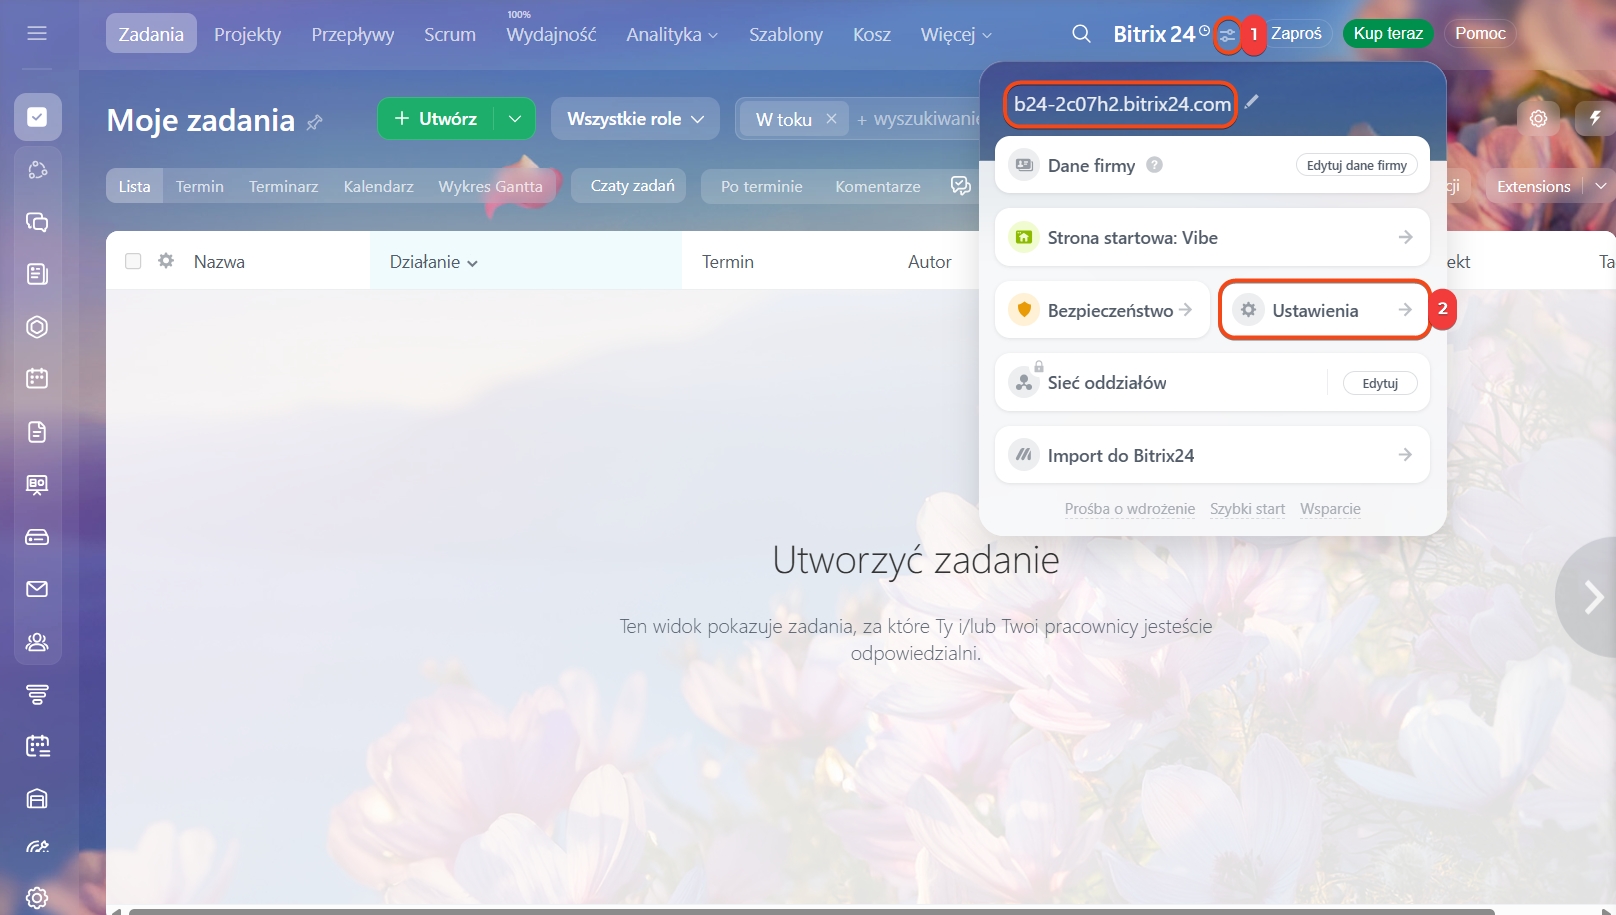The image size is (1616, 915).
Task: Click the horizontal scrollbar at bottom
Action: pyautogui.click(x=811, y=911)
